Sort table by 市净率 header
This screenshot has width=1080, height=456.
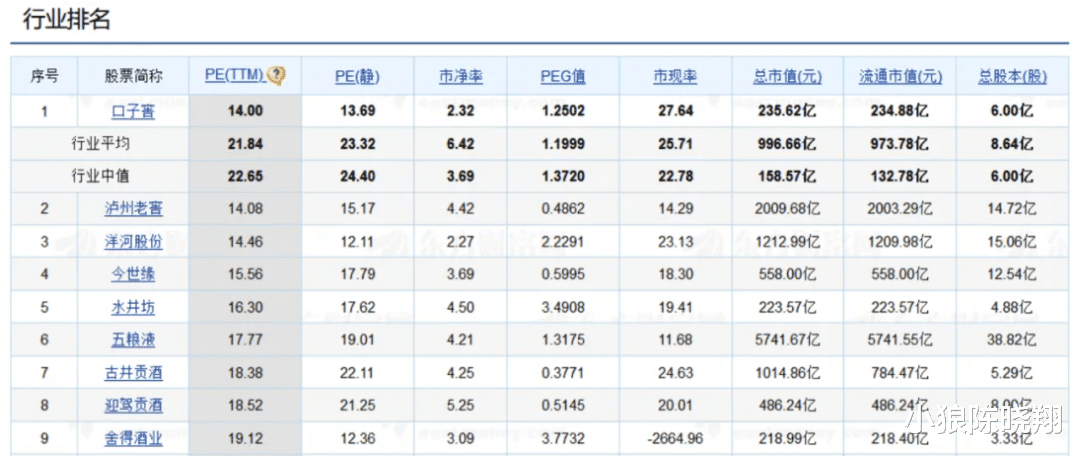click(x=461, y=76)
